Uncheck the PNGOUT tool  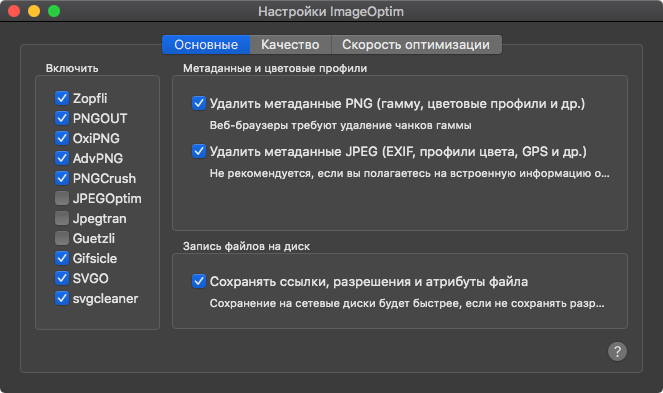62,118
